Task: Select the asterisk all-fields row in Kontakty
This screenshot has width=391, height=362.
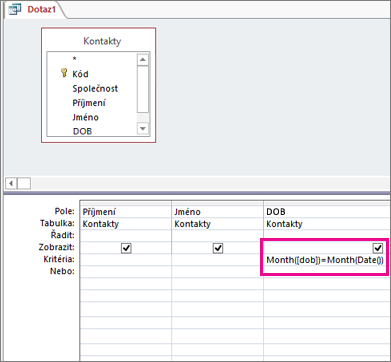Action: tap(75, 59)
